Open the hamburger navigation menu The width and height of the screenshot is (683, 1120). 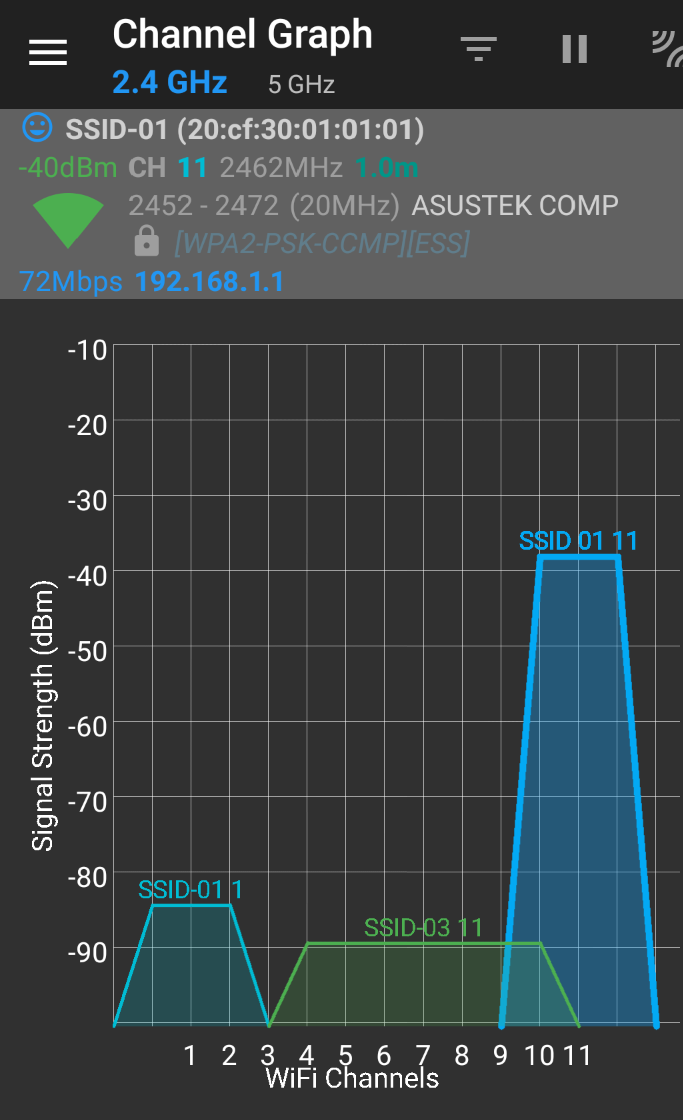tap(48, 52)
